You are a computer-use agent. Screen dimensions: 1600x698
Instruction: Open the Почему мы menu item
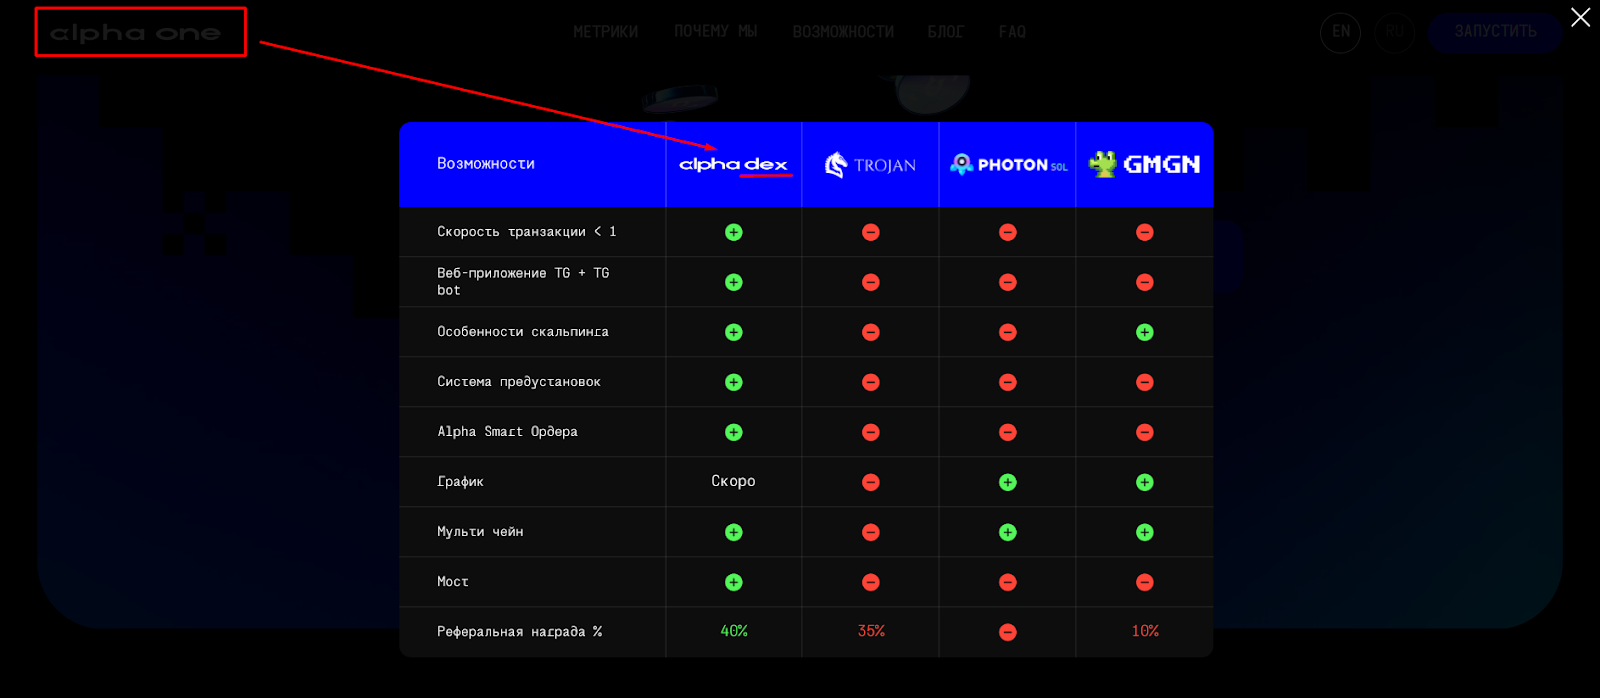715,32
